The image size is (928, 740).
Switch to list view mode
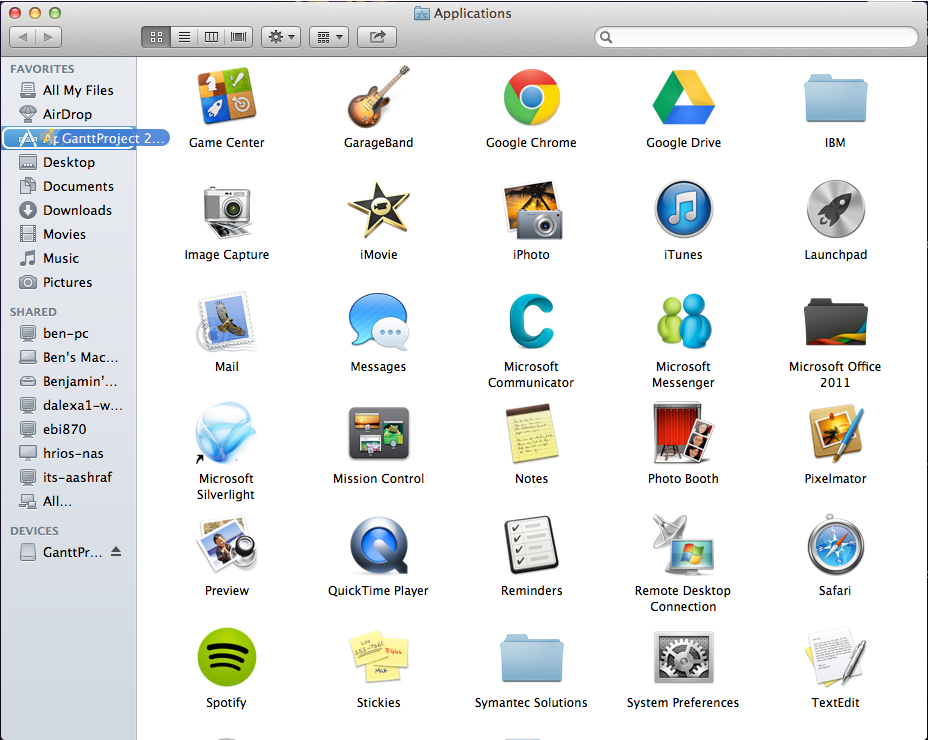tap(184, 37)
